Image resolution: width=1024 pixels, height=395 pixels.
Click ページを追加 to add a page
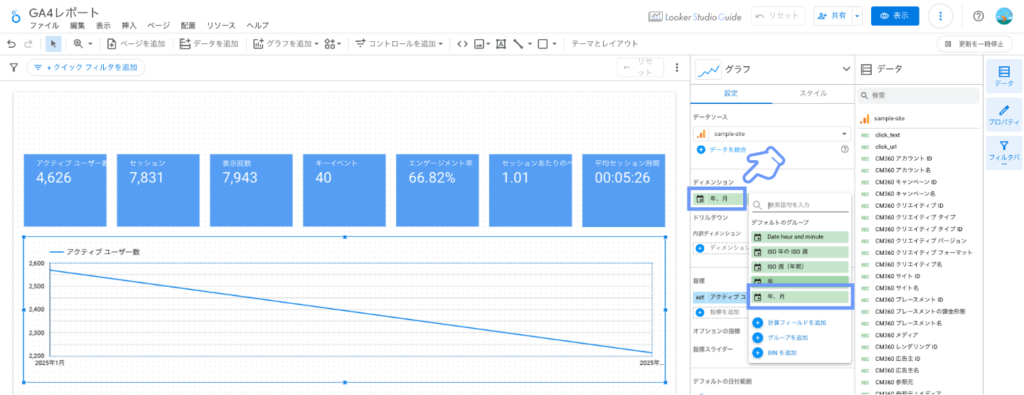click(136, 44)
